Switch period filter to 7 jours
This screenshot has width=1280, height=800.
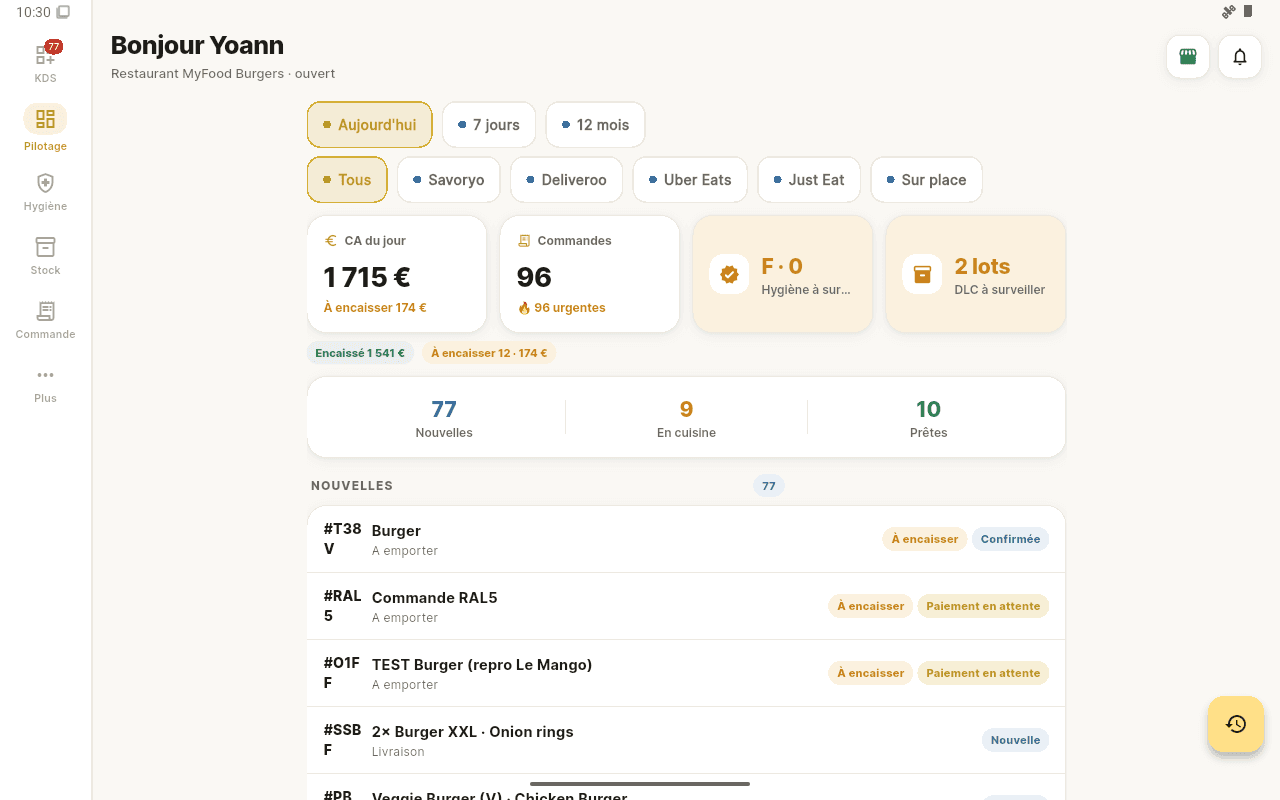click(489, 125)
